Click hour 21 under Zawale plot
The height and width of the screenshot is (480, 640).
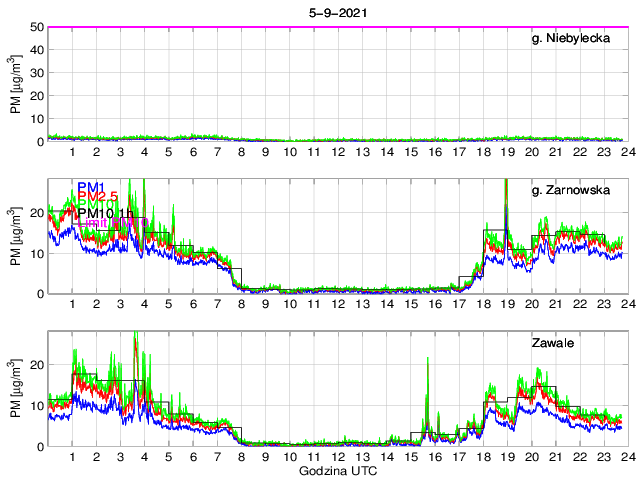pos(556,457)
